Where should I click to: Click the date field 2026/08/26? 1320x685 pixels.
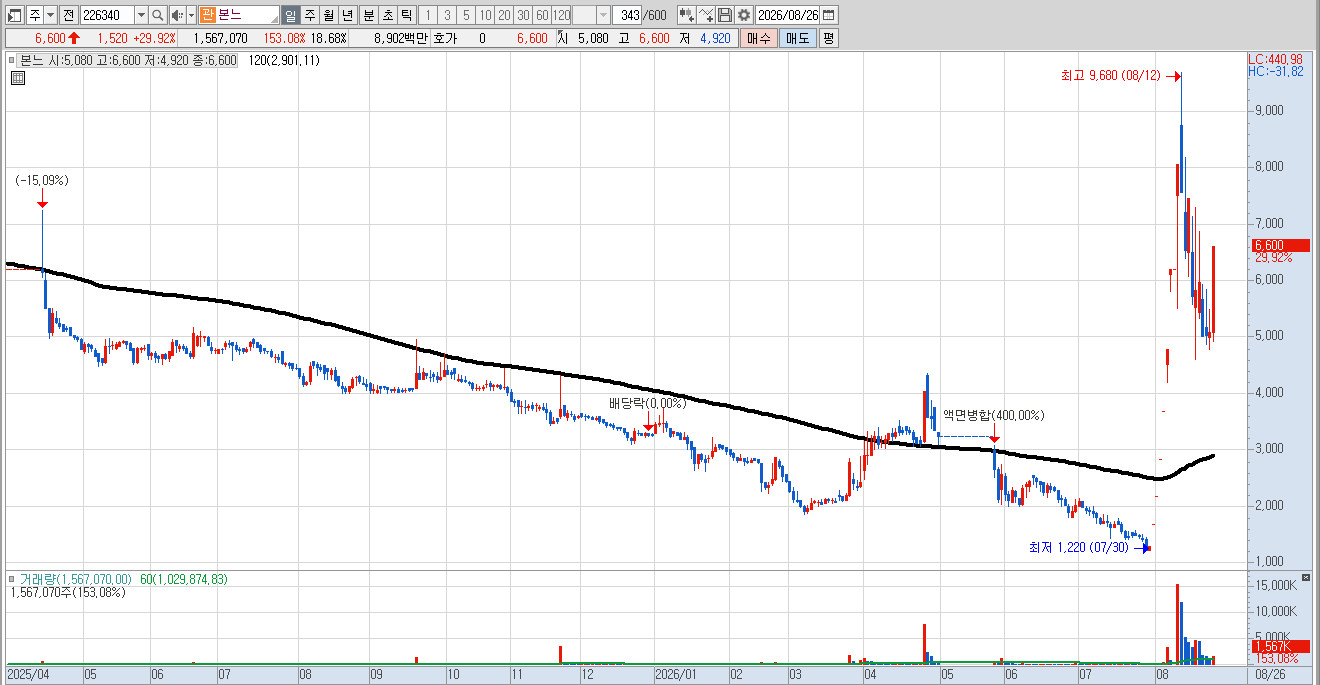(788, 15)
